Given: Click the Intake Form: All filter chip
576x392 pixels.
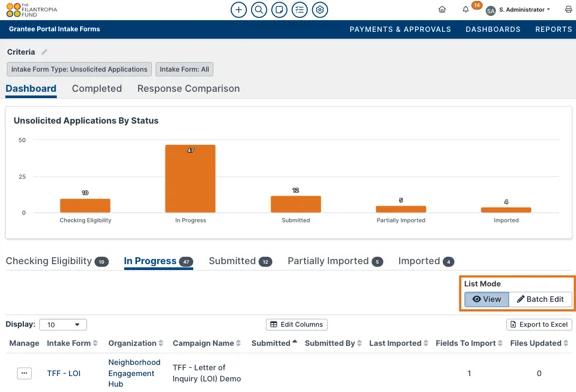Looking at the screenshot, I should 184,69.
